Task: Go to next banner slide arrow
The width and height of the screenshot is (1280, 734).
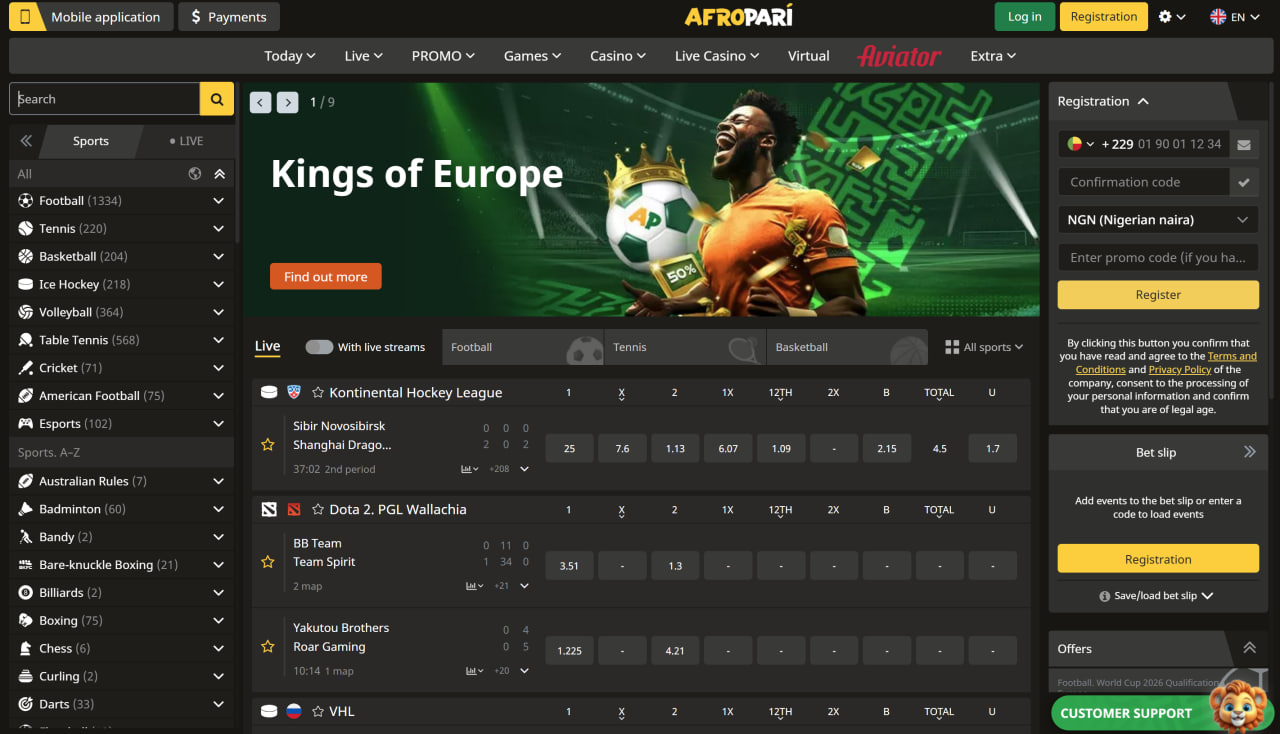Action: [x=288, y=102]
